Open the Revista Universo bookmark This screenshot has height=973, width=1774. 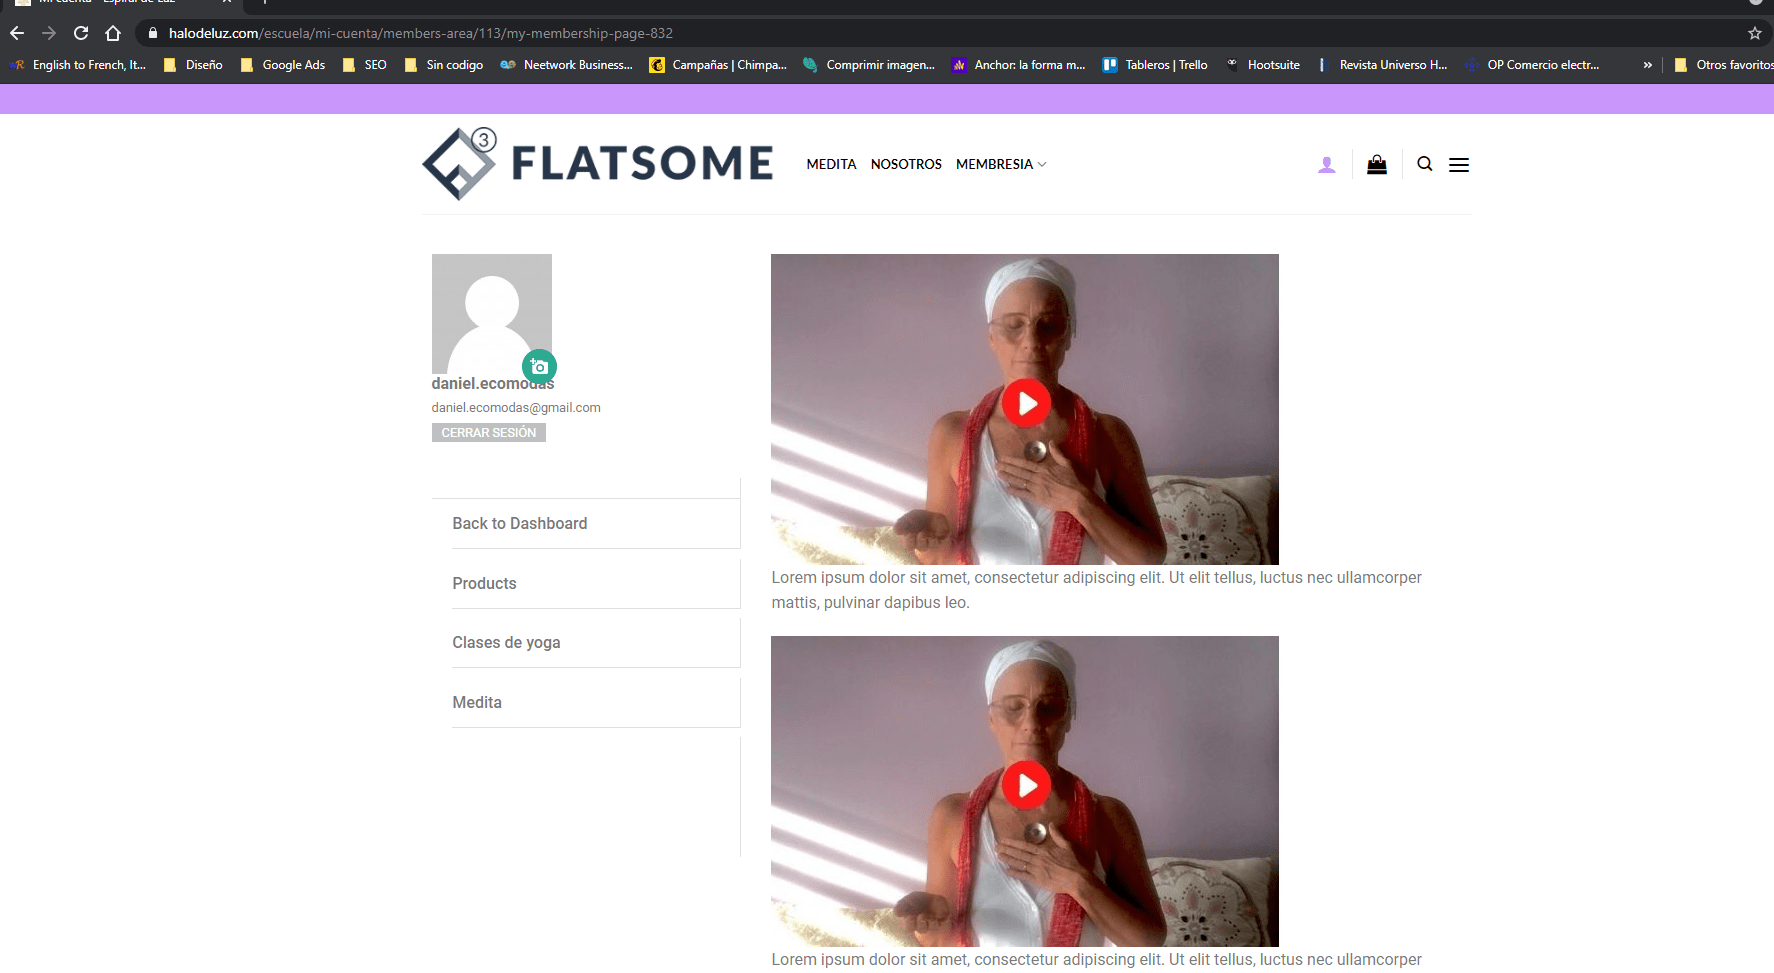pyautogui.click(x=1382, y=65)
